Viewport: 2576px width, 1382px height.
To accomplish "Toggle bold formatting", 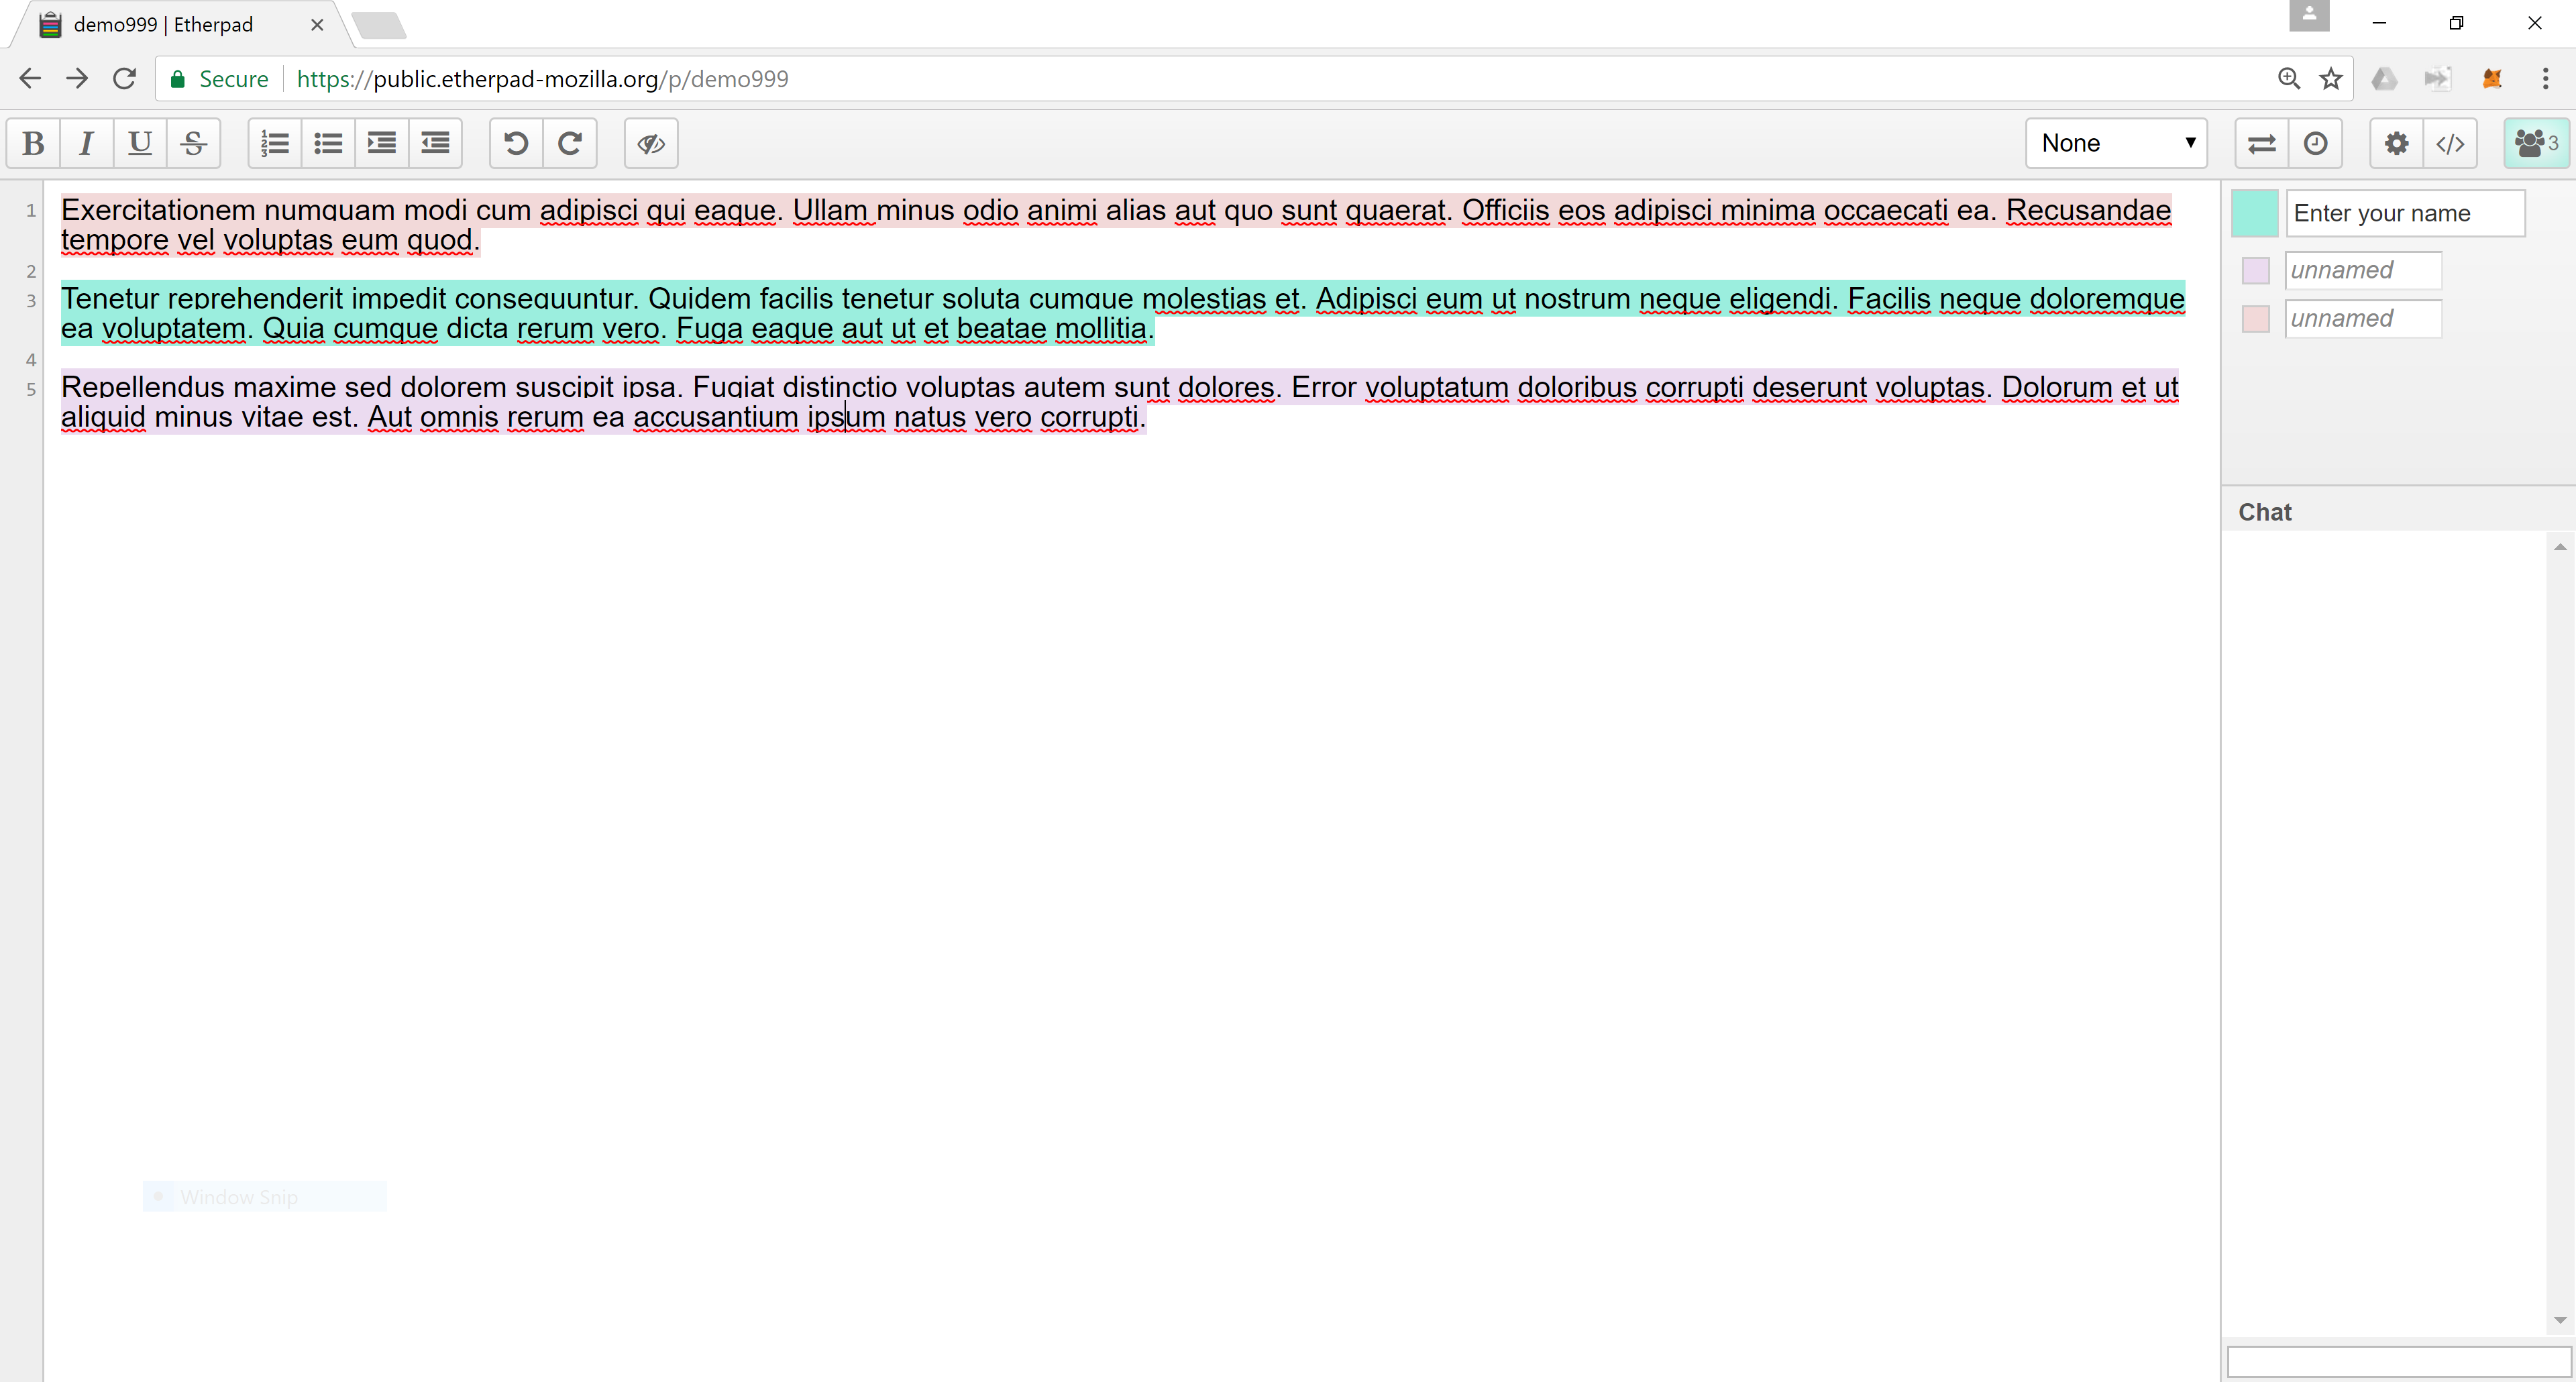I will (33, 143).
